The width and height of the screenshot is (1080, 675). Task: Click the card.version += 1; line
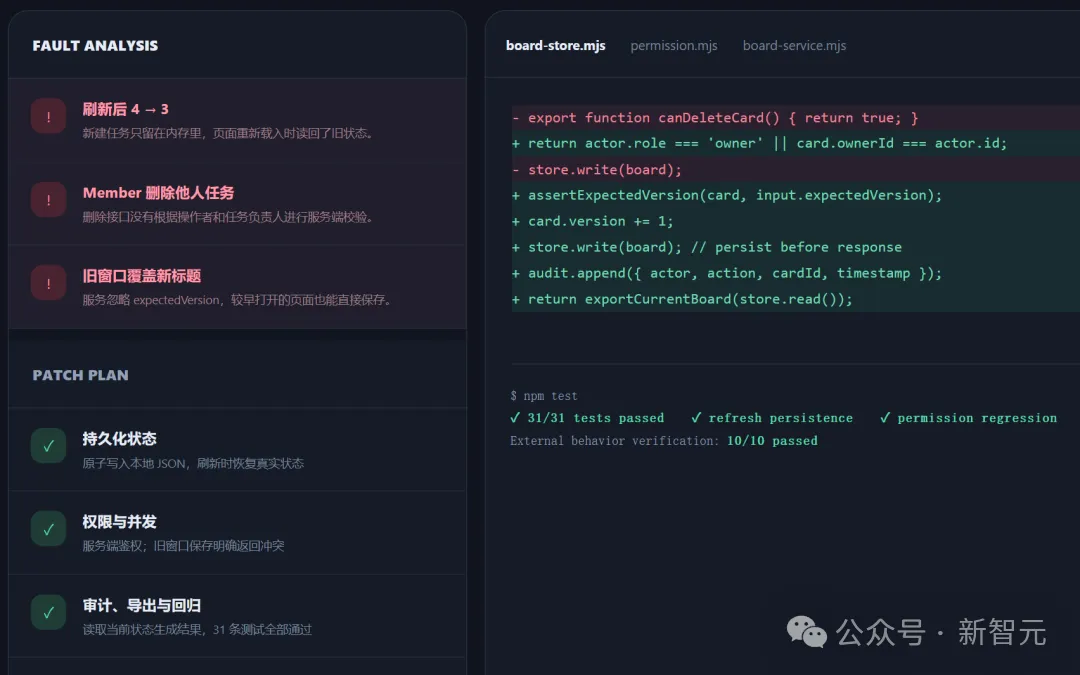tap(796, 221)
